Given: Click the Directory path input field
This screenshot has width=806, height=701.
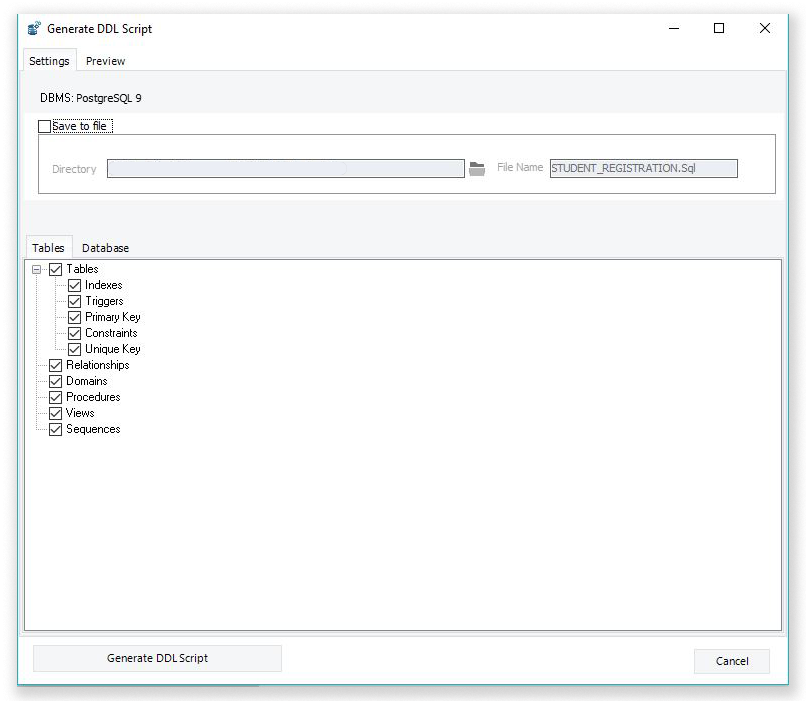Looking at the screenshot, I should click(286, 169).
